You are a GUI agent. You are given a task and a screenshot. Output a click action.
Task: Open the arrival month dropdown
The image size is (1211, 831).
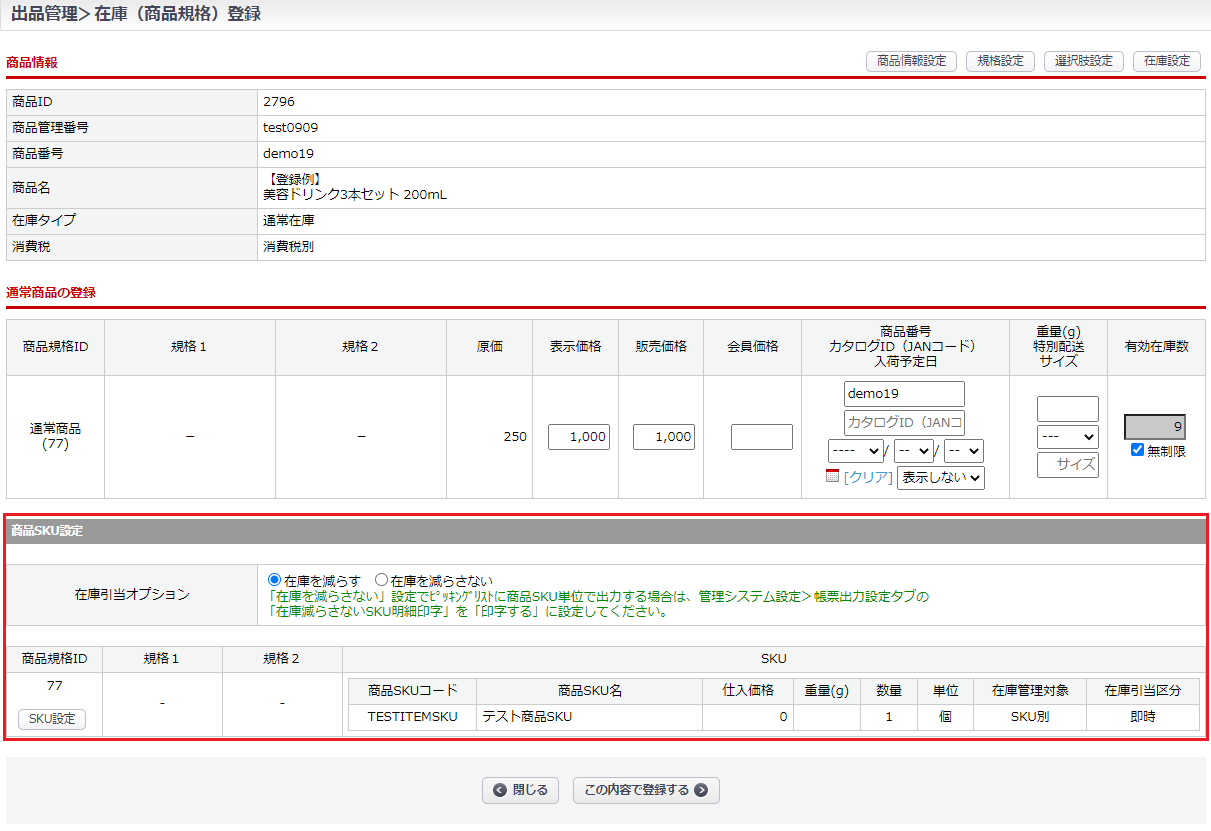coord(913,451)
